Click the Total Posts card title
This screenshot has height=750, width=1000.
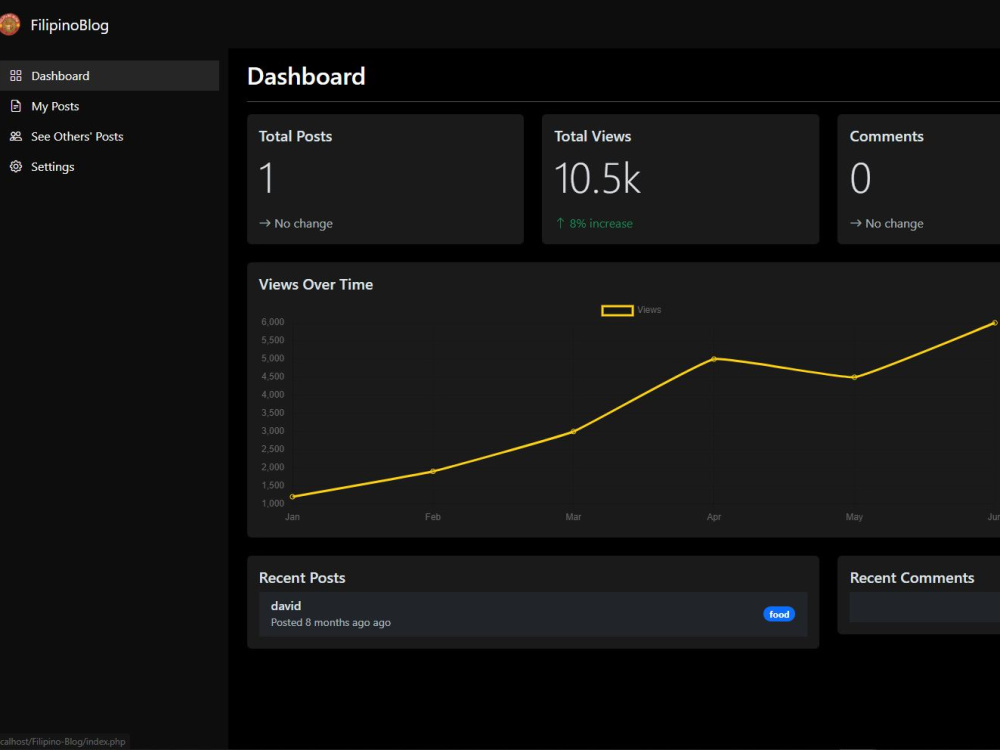(295, 136)
